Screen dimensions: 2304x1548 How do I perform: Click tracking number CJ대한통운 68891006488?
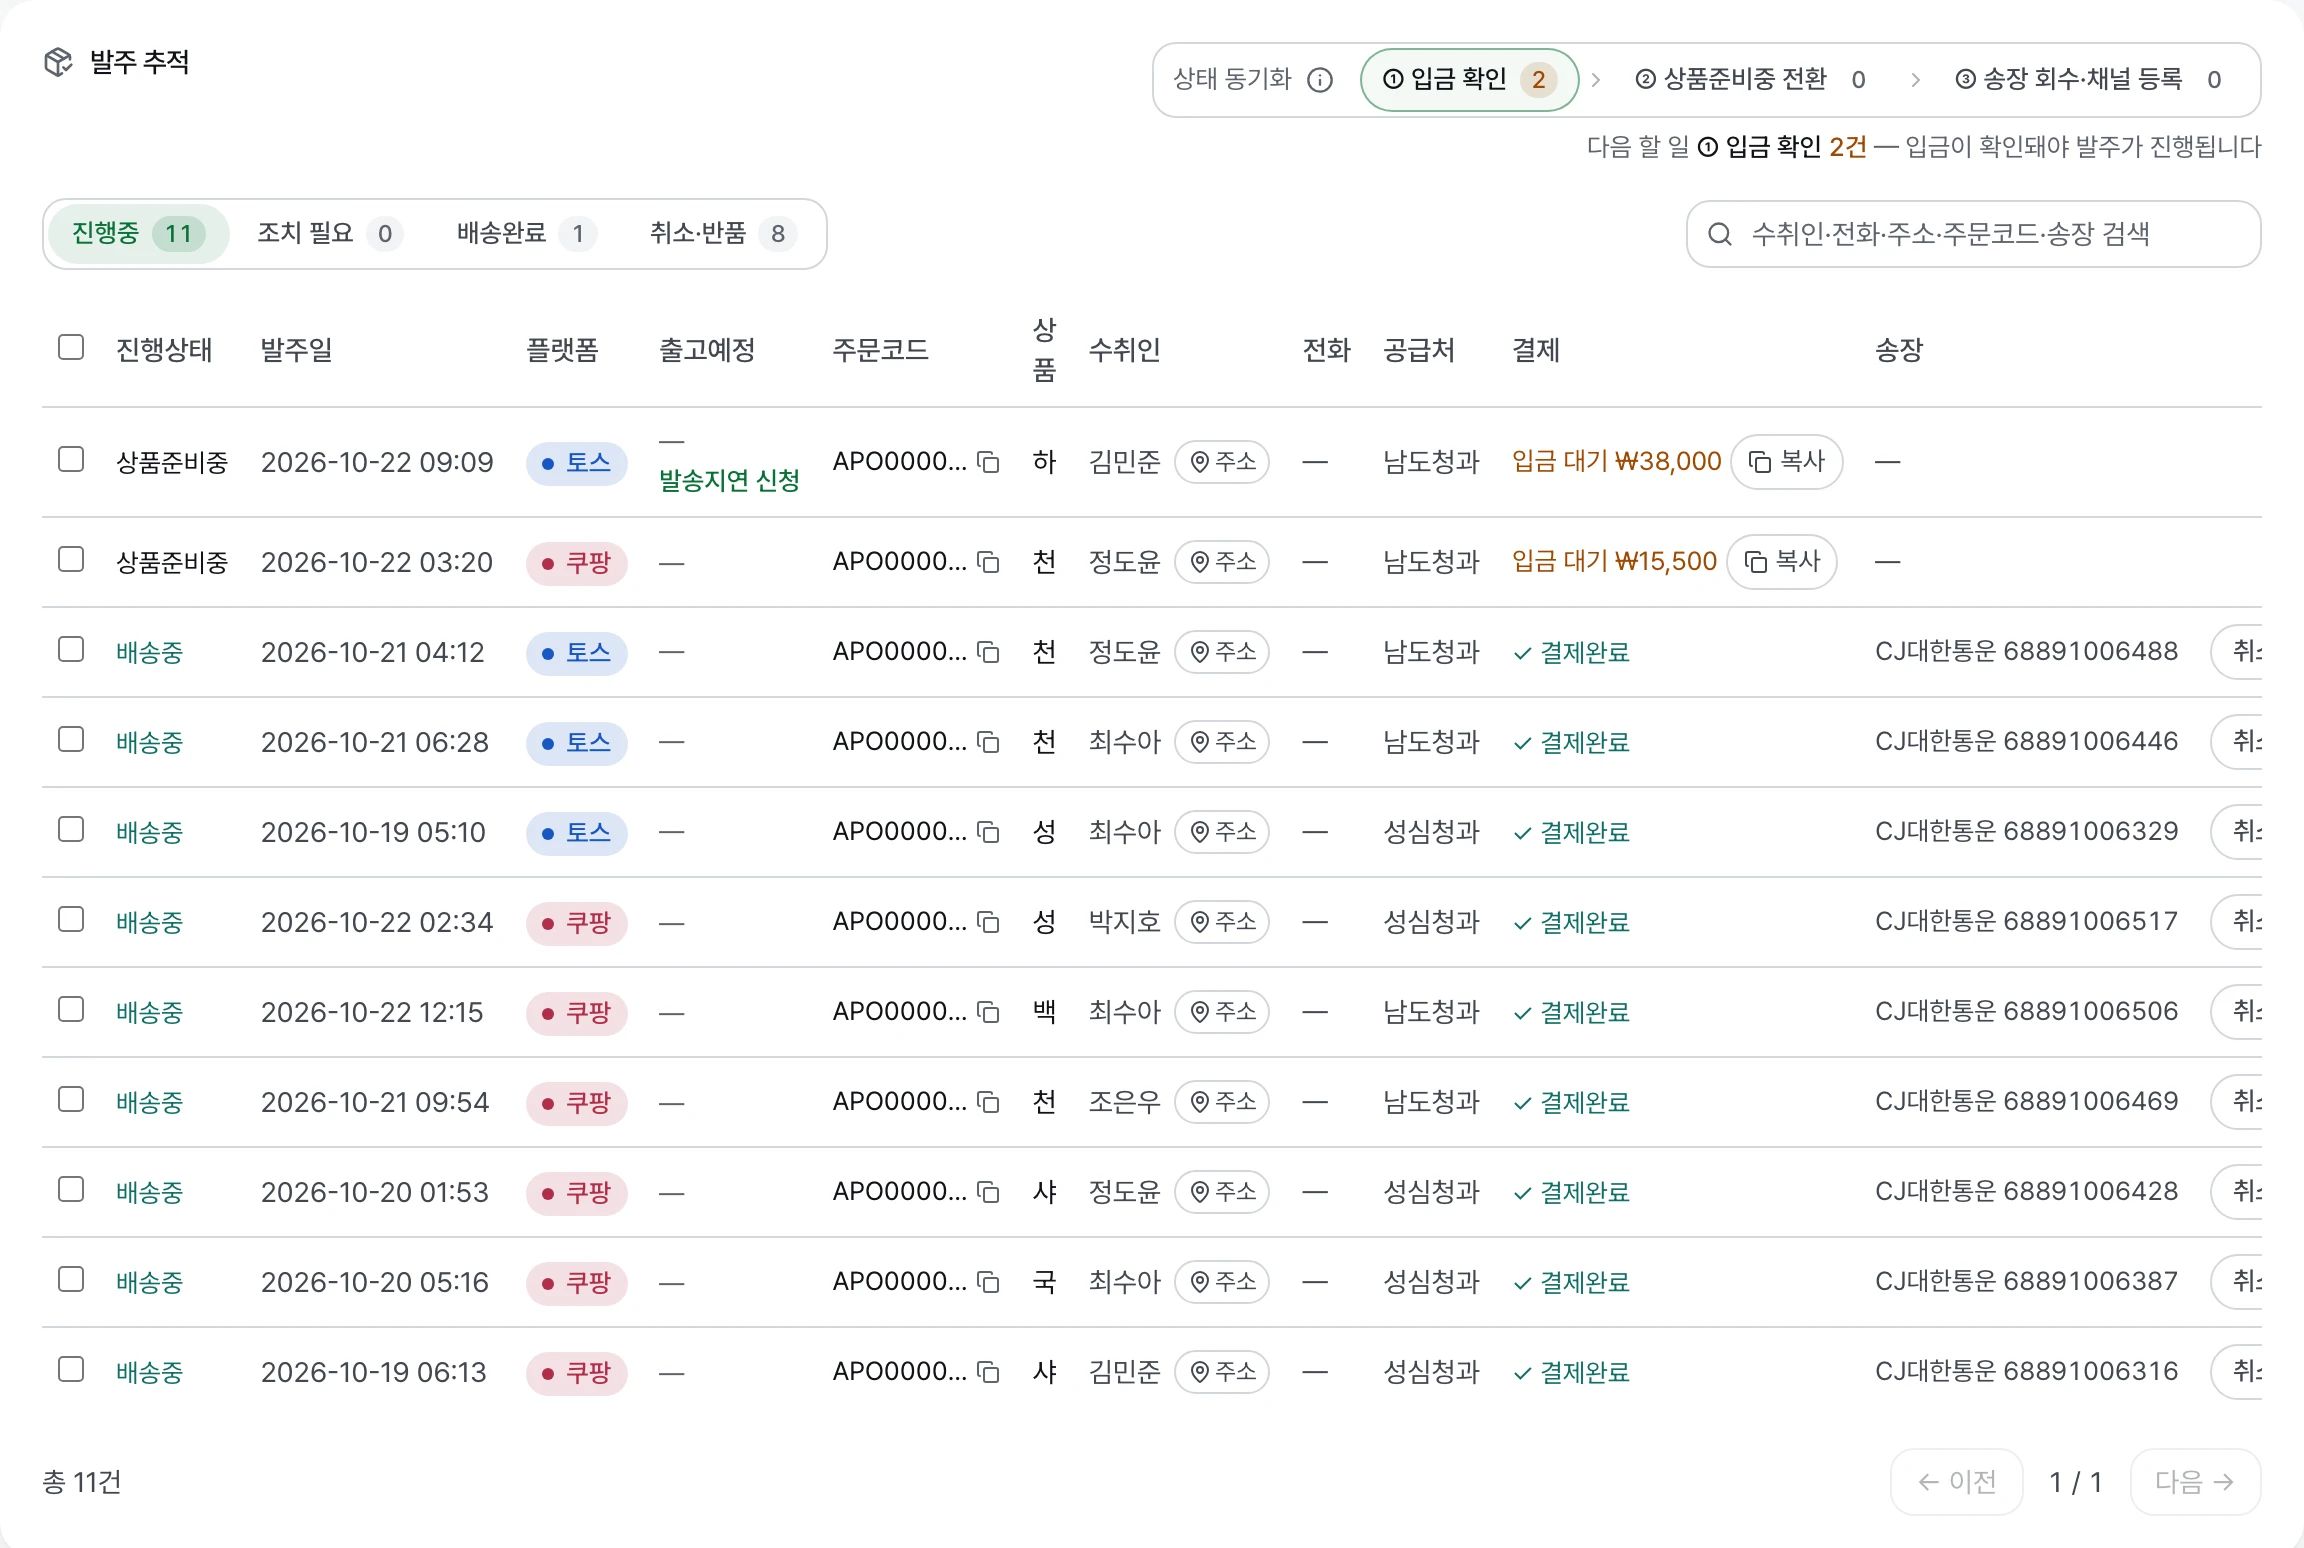(x=2026, y=651)
